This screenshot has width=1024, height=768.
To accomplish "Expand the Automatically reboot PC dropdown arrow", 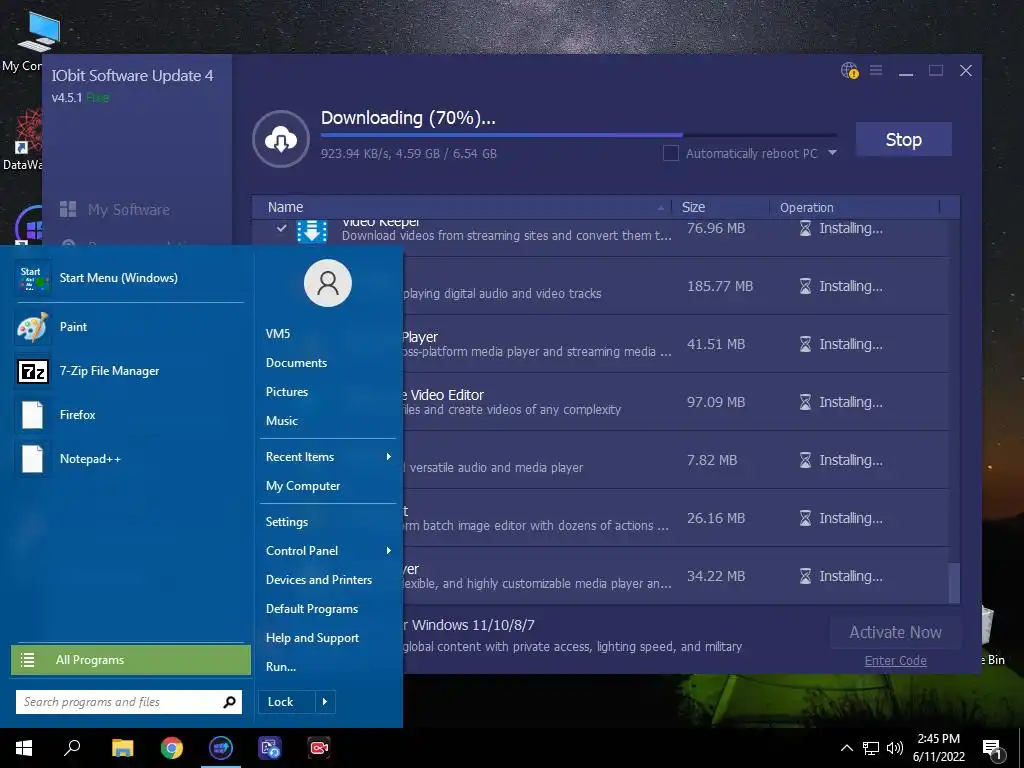I will [833, 153].
